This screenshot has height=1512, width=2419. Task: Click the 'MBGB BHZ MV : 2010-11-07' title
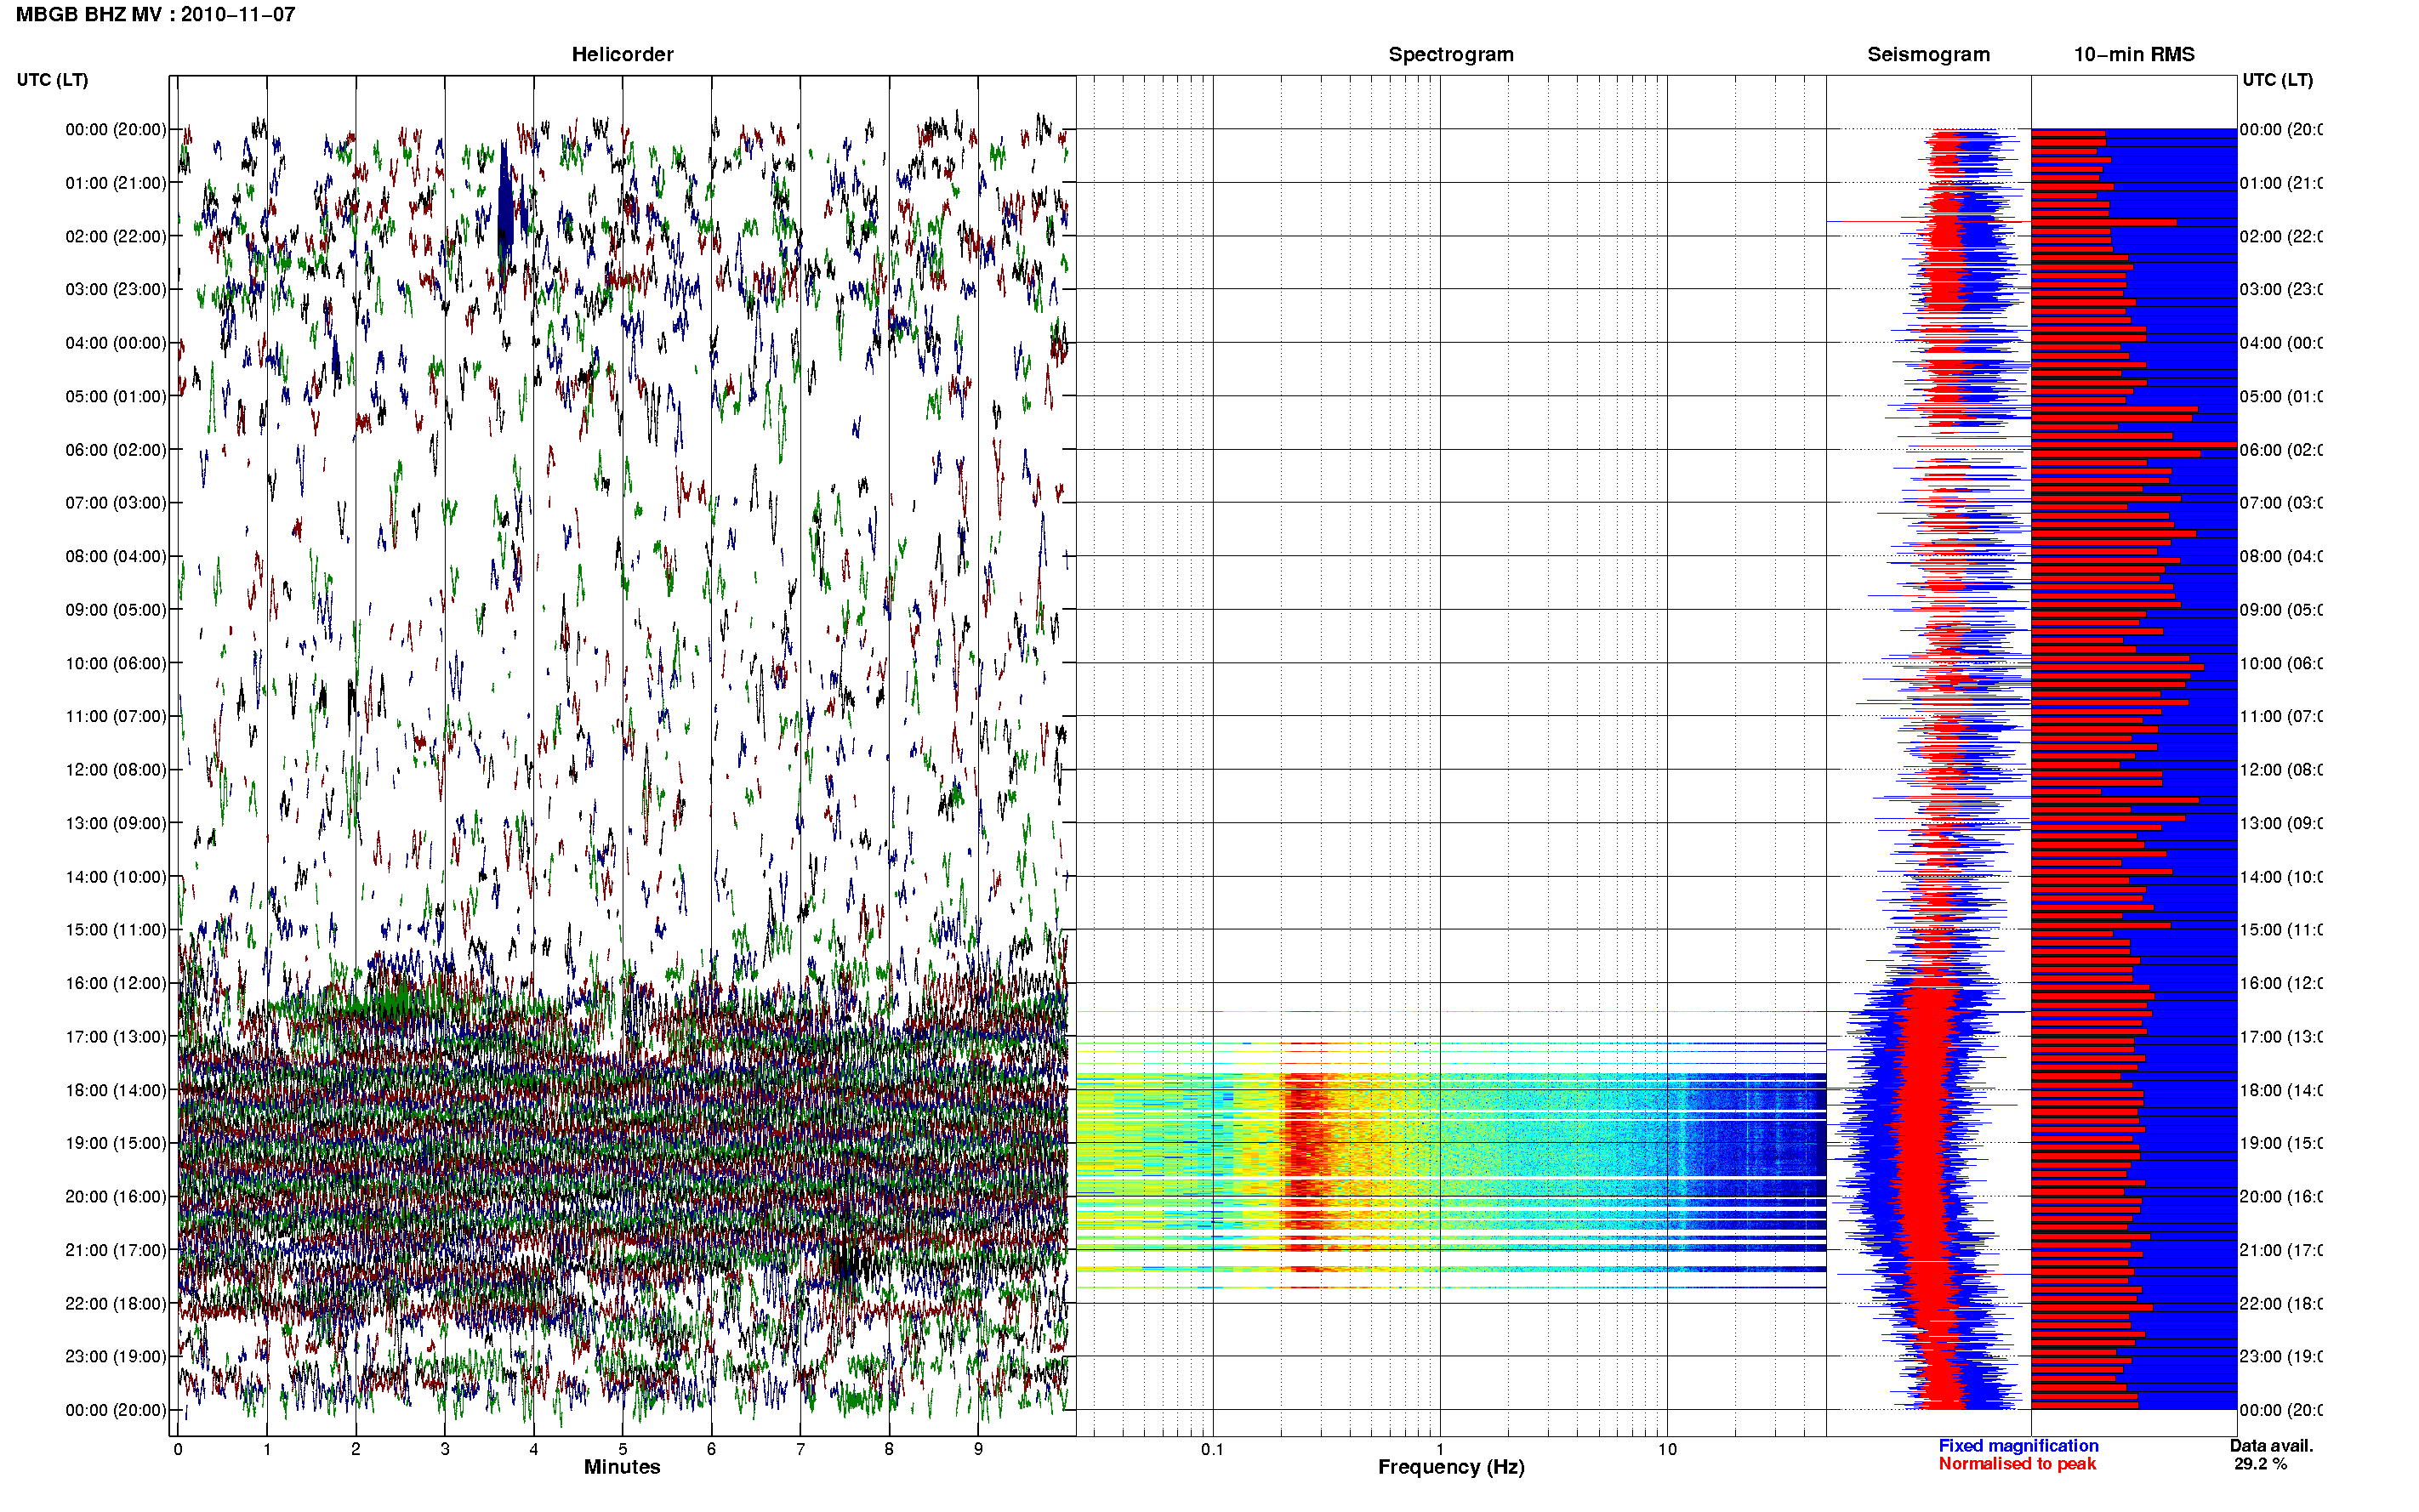(156, 14)
